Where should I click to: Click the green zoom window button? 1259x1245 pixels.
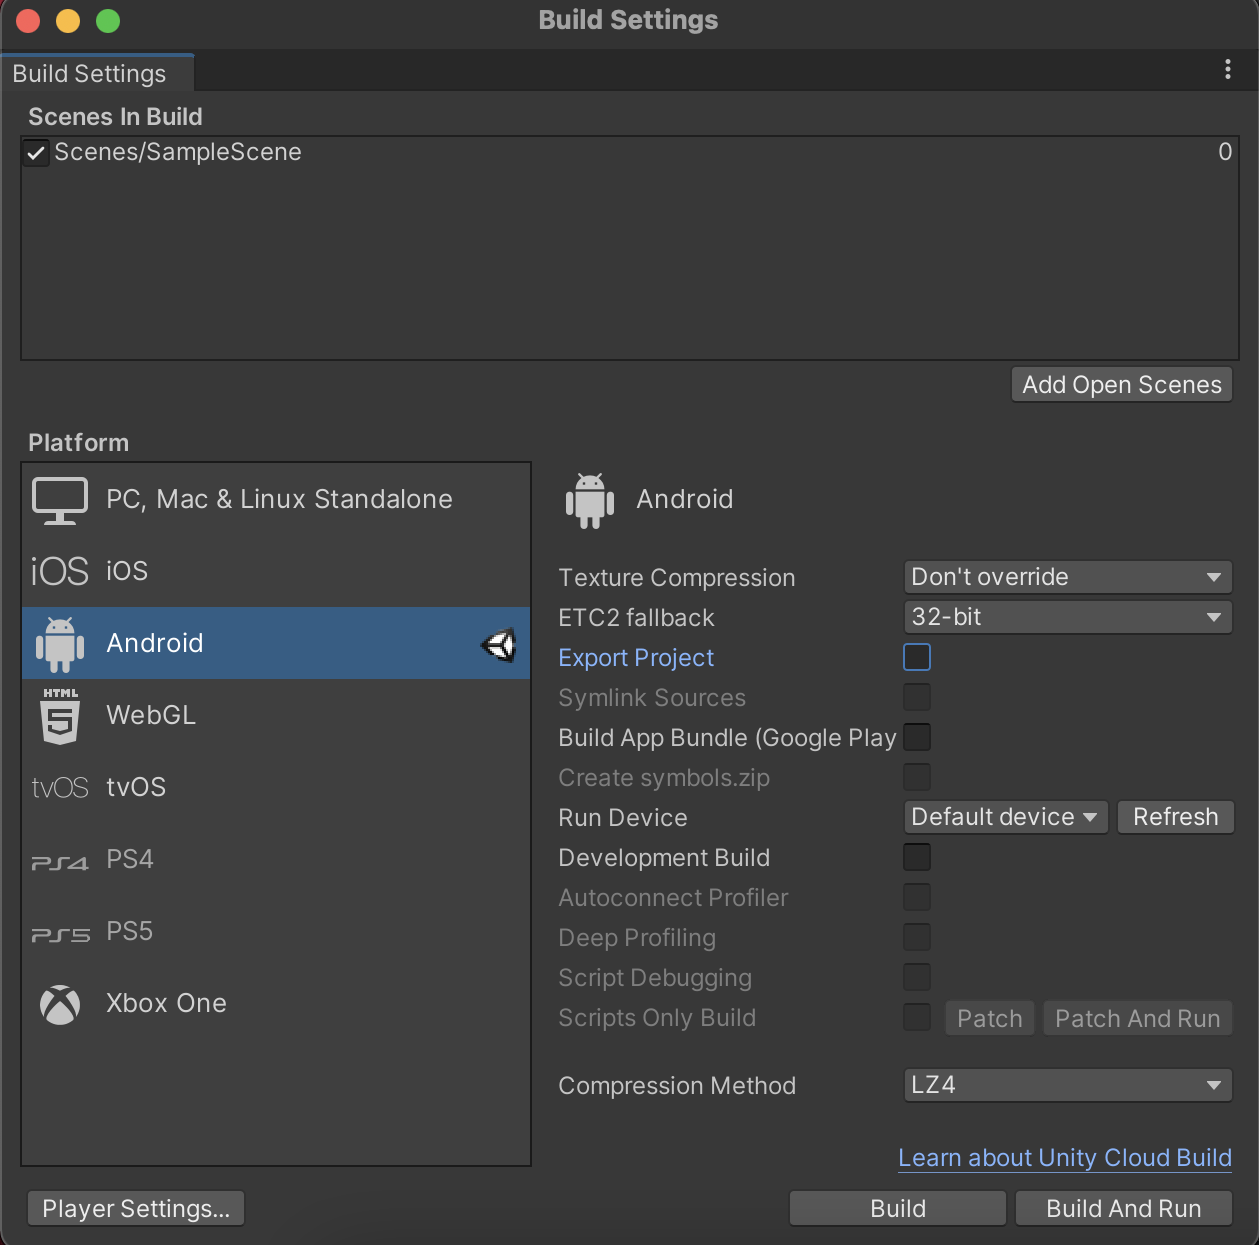pos(108,21)
